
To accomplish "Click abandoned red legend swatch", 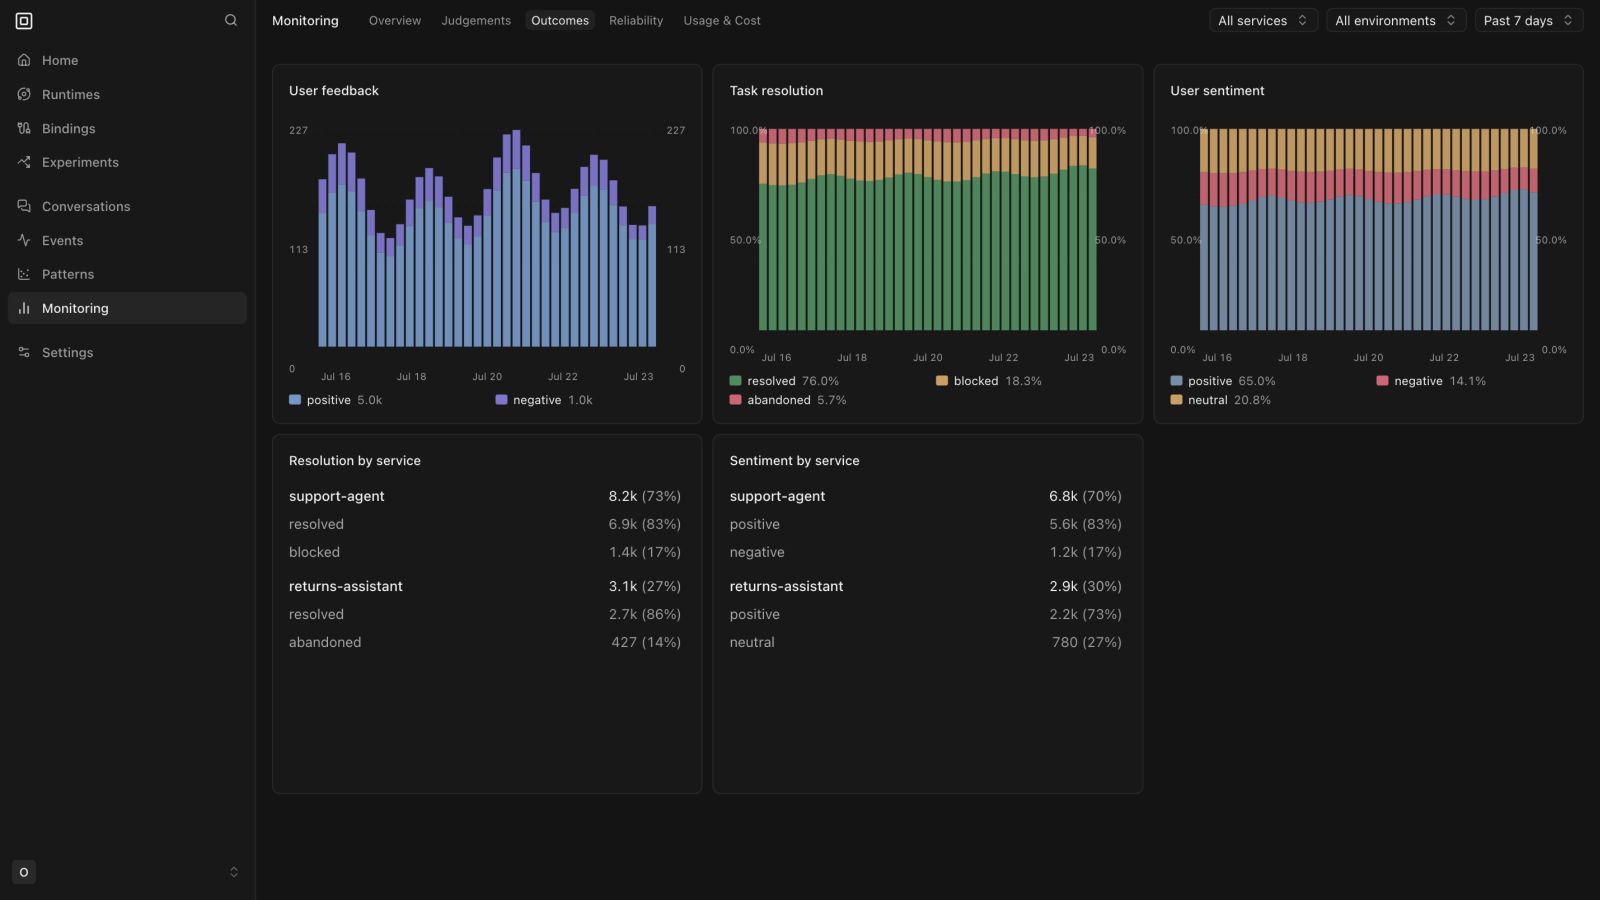I will 736,400.
